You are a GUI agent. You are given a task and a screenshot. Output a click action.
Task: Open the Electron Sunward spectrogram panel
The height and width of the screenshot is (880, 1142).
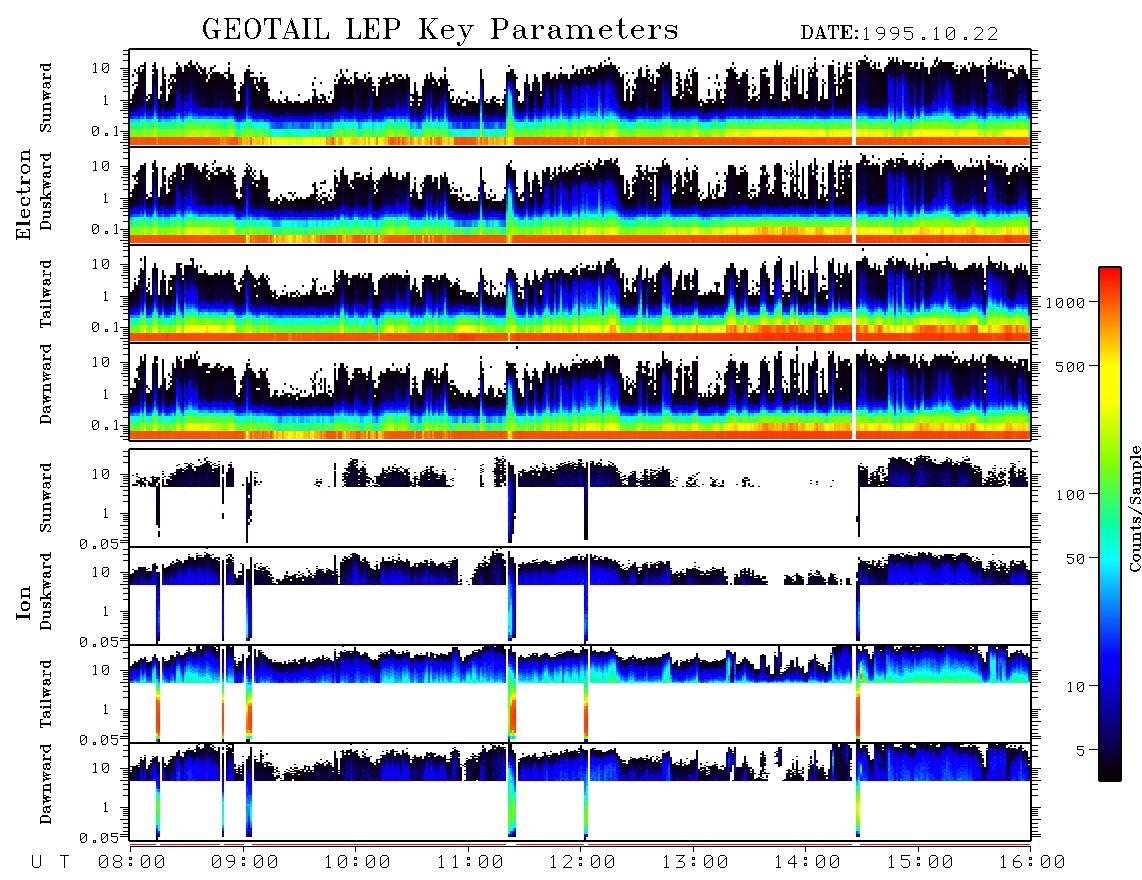[580, 98]
